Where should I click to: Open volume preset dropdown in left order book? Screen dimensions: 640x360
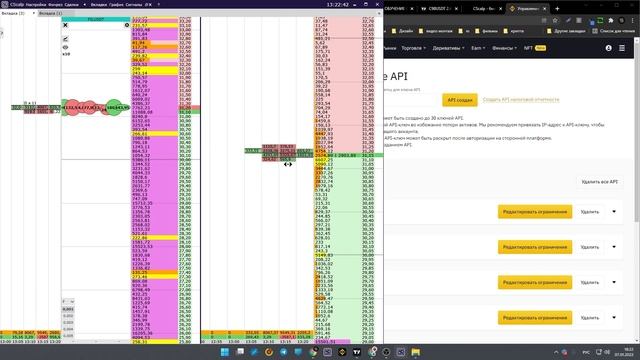click(x=68, y=302)
